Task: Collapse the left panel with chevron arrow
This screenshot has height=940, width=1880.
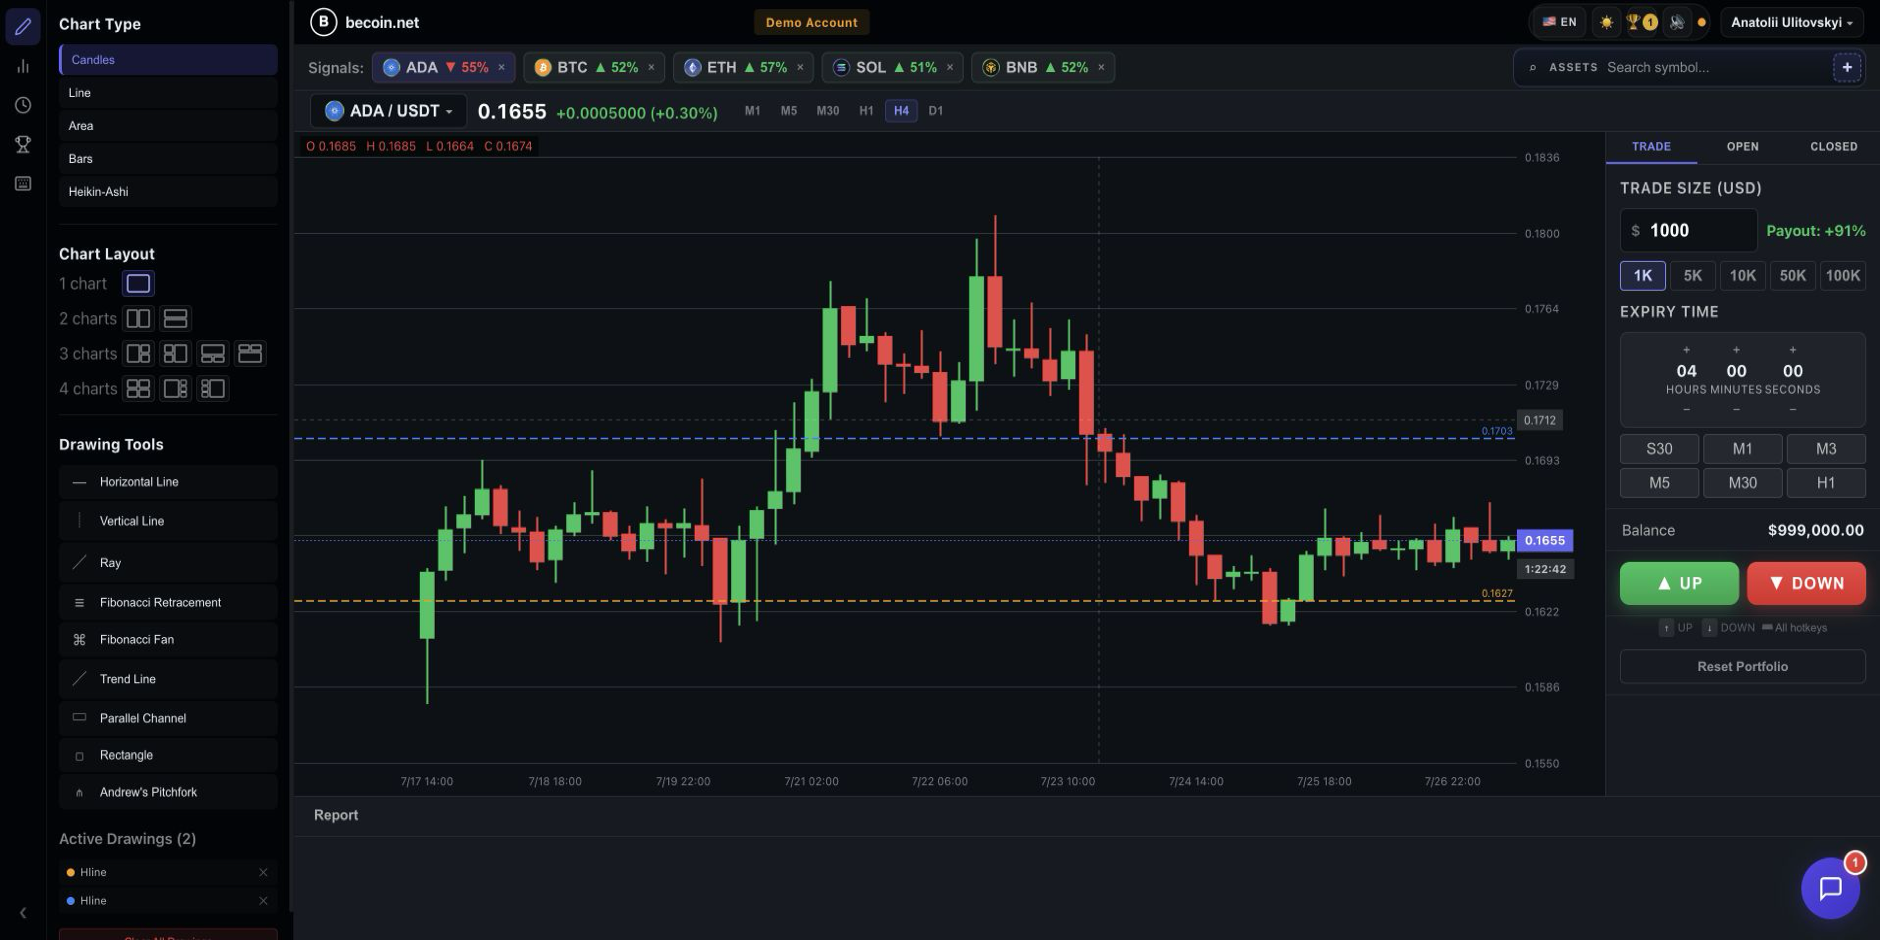Action: coord(23,912)
